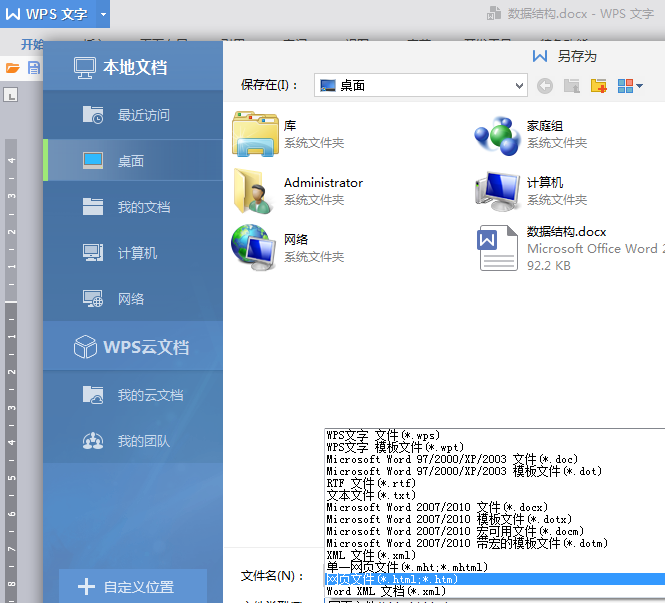Click the 开始 ribbon tab
The image size is (665, 603).
coord(32,44)
